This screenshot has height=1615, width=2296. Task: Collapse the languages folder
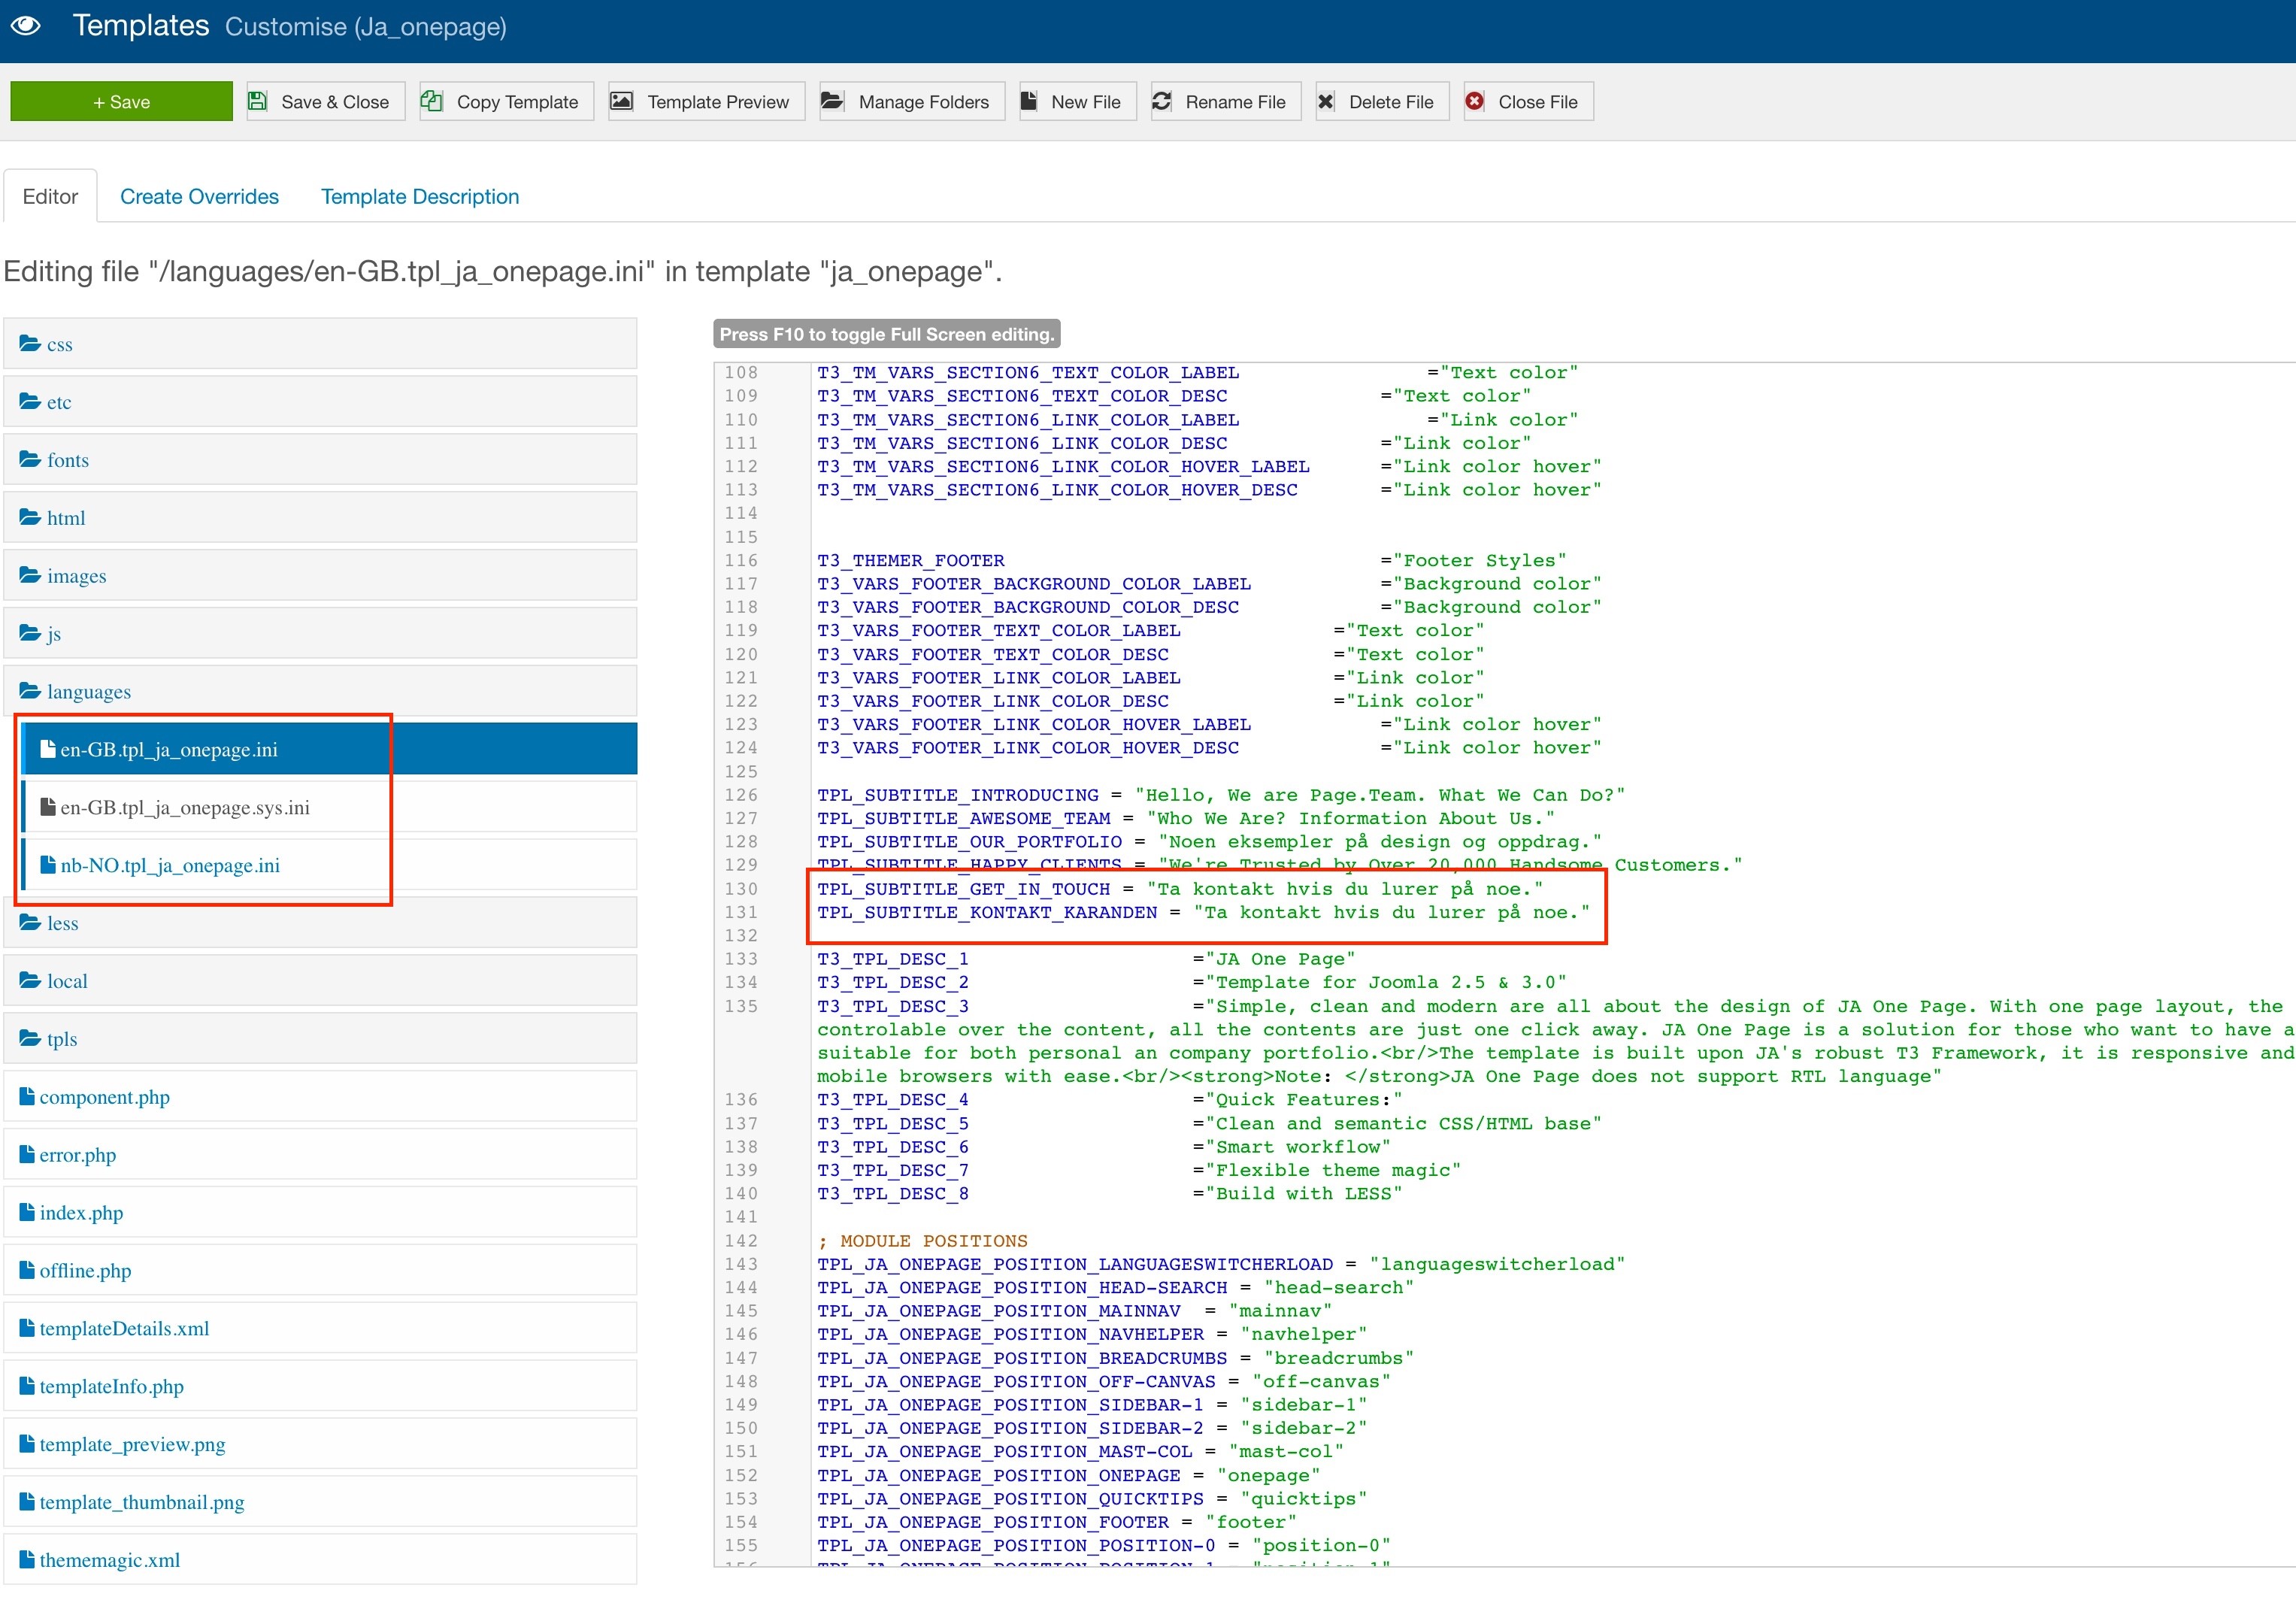[x=88, y=692]
